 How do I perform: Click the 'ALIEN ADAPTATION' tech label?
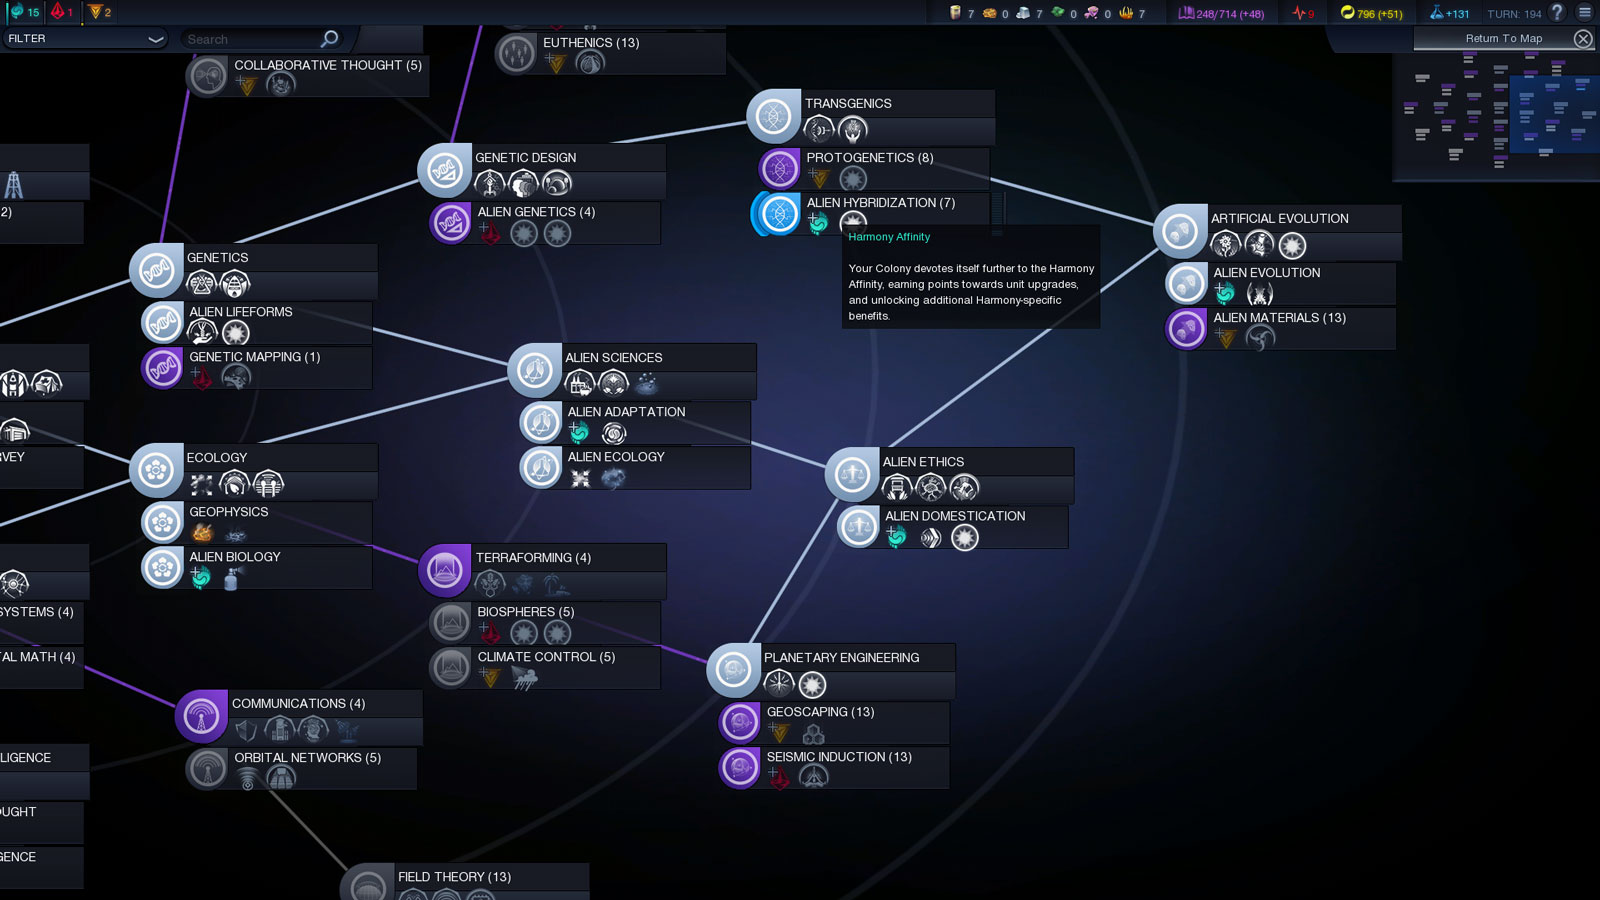point(627,412)
